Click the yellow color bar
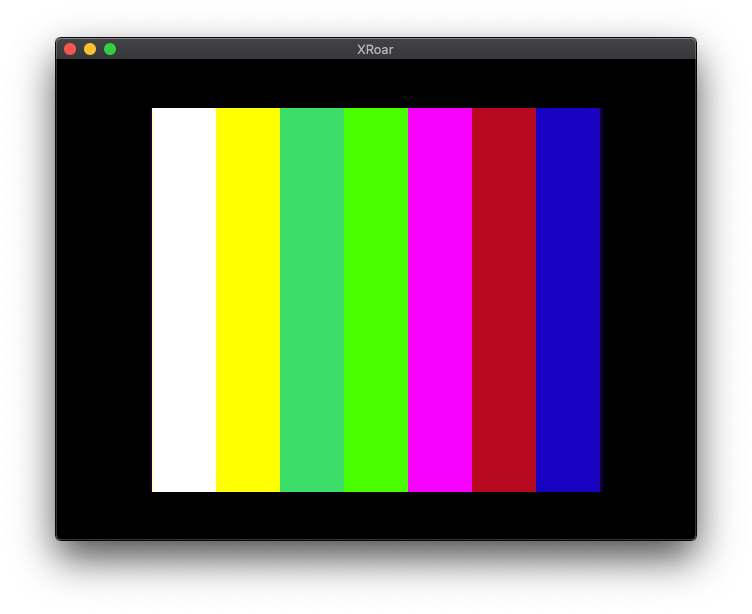The height and width of the screenshot is (614, 752). point(248,300)
